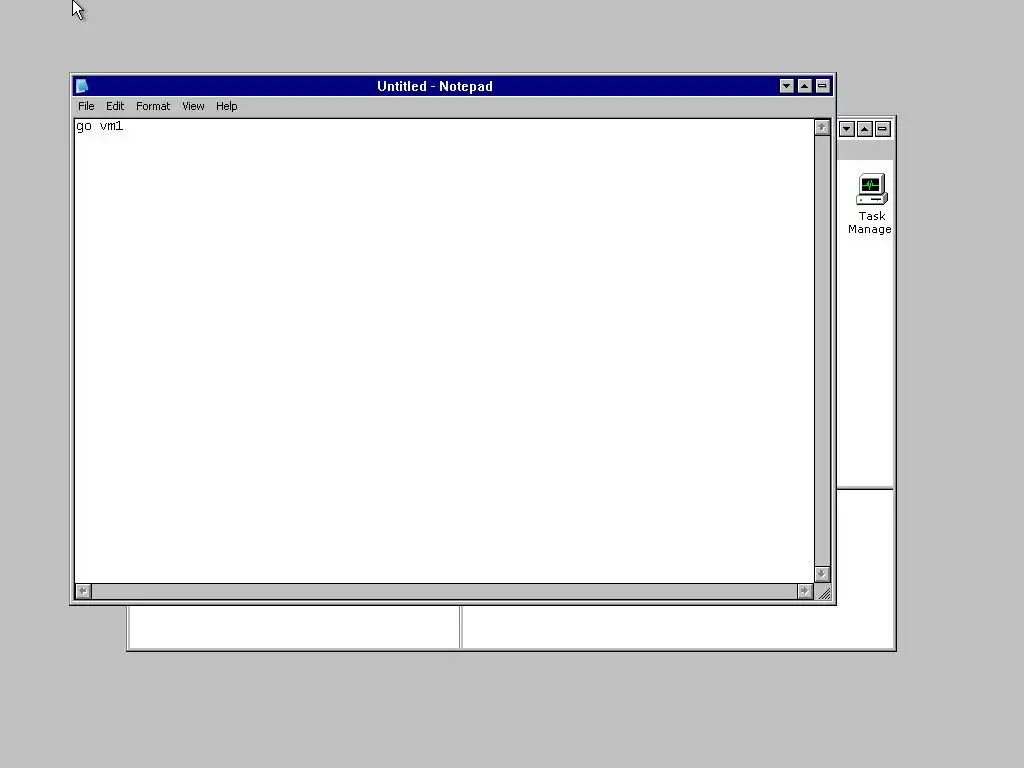The height and width of the screenshot is (768, 1024).
Task: Click the resize grip at Notepad's corner
Action: [824, 592]
